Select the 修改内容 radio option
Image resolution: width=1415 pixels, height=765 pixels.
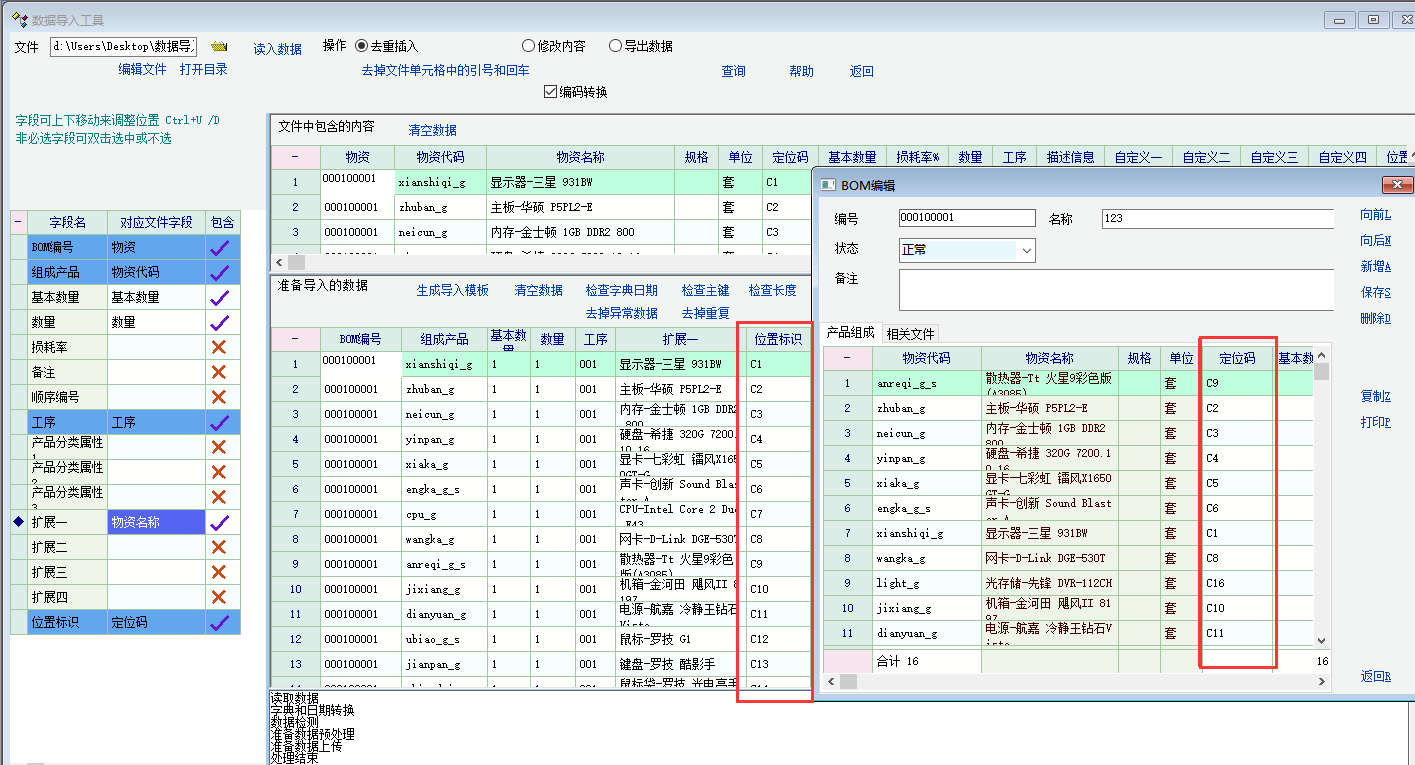(x=529, y=46)
